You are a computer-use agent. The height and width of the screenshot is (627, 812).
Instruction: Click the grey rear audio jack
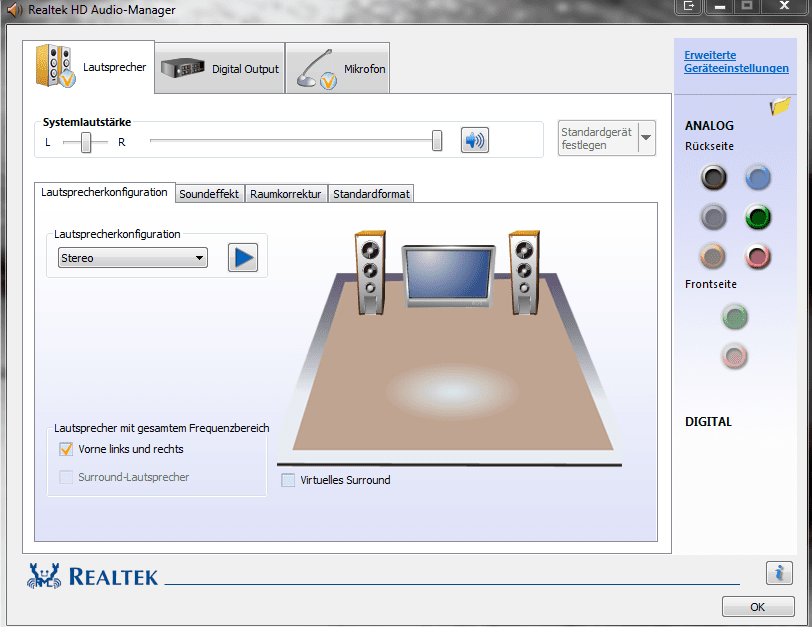click(714, 217)
